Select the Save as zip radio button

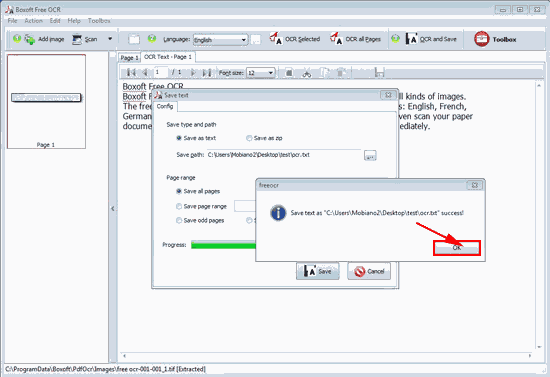pyautogui.click(x=249, y=138)
